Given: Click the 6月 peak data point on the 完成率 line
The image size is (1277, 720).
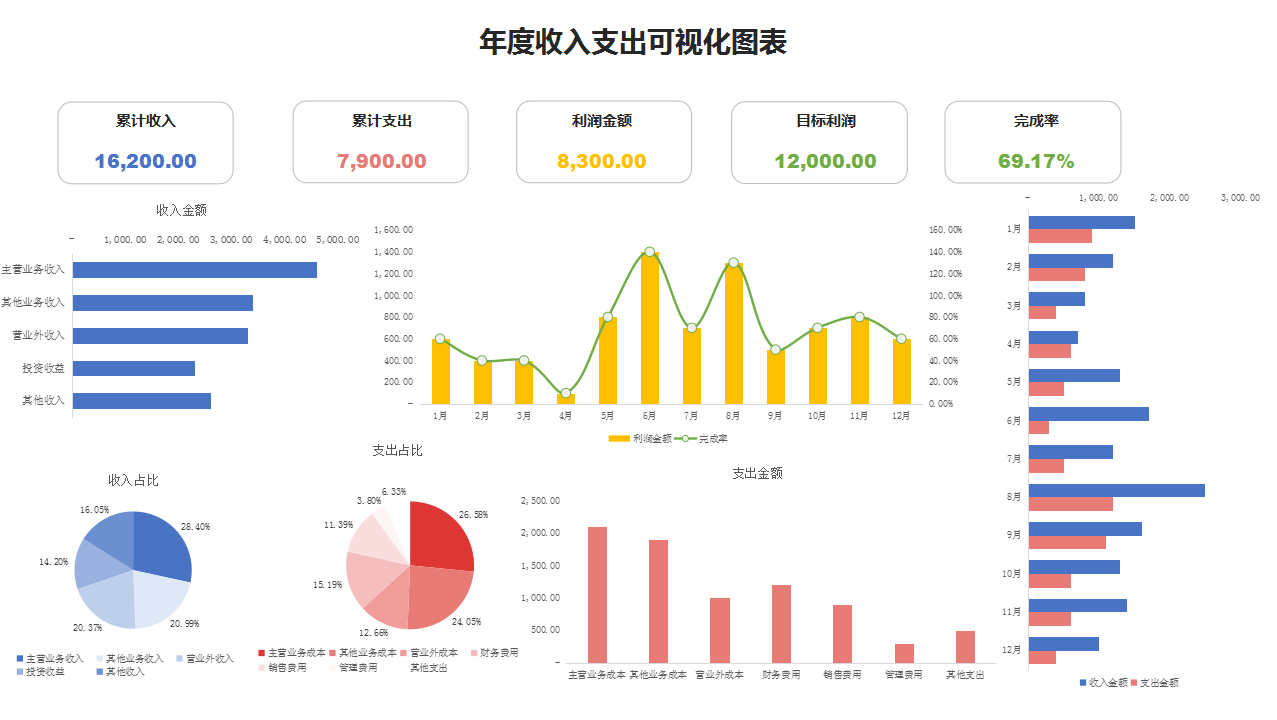Looking at the screenshot, I should (648, 252).
